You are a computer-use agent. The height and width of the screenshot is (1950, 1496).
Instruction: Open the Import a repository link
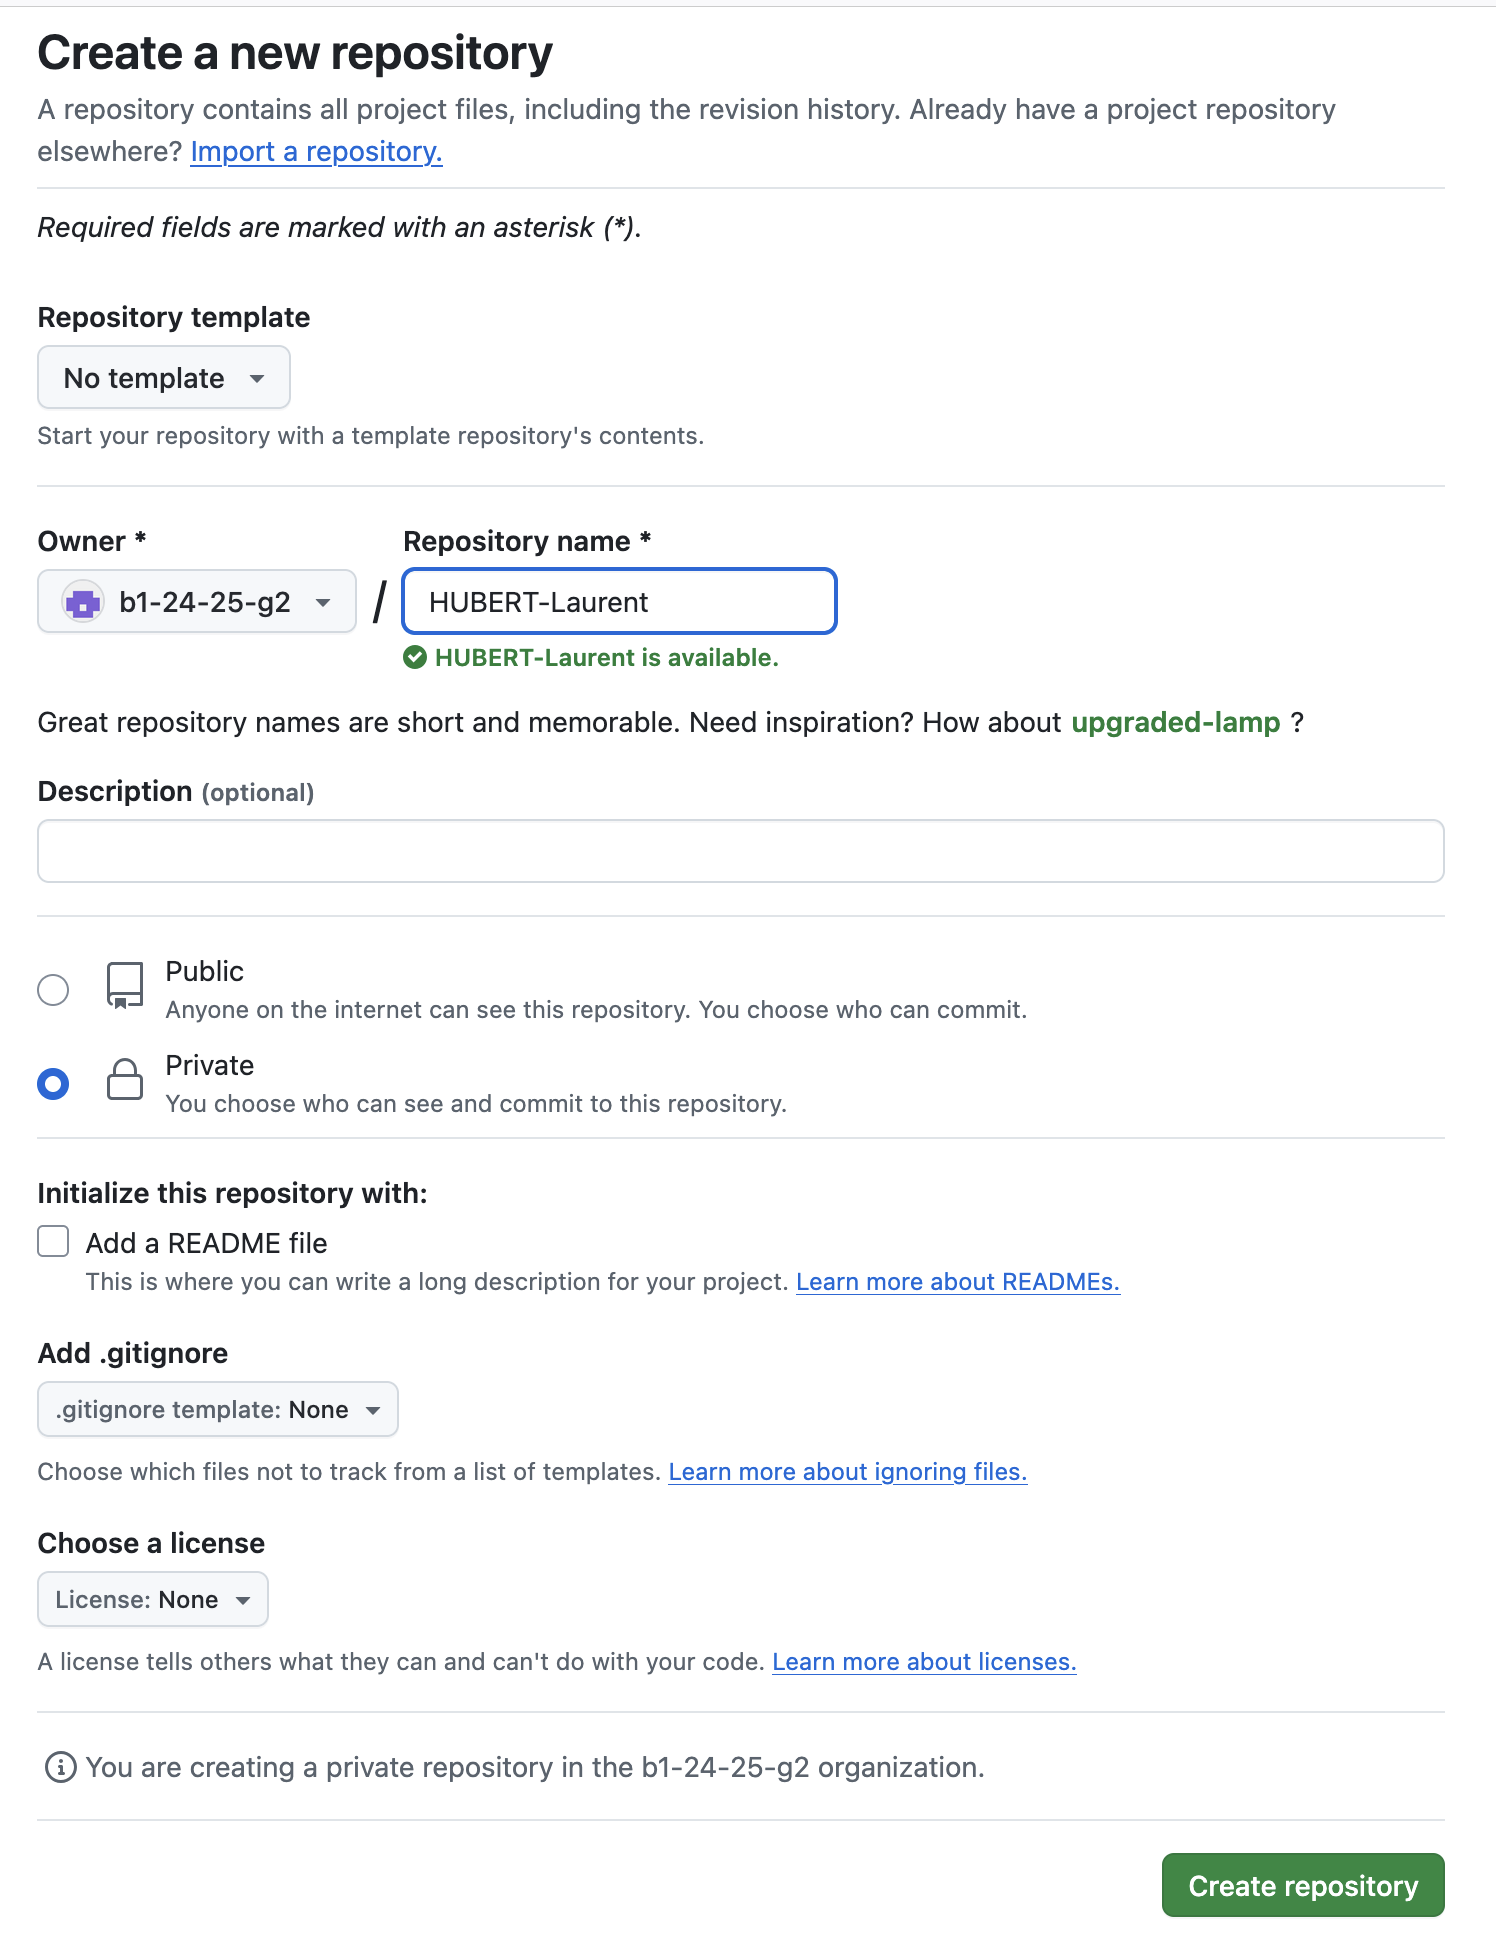[316, 152]
